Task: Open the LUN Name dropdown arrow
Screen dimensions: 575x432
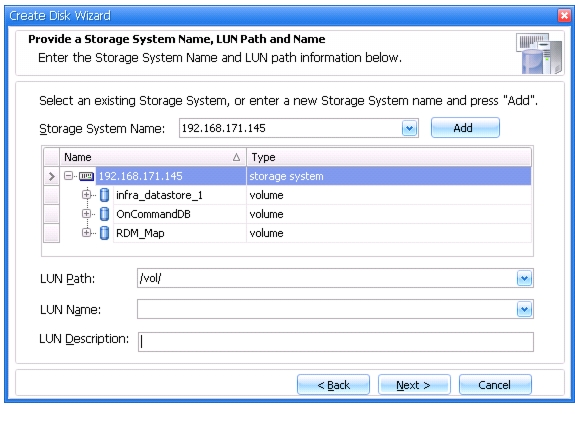Action: [x=525, y=309]
